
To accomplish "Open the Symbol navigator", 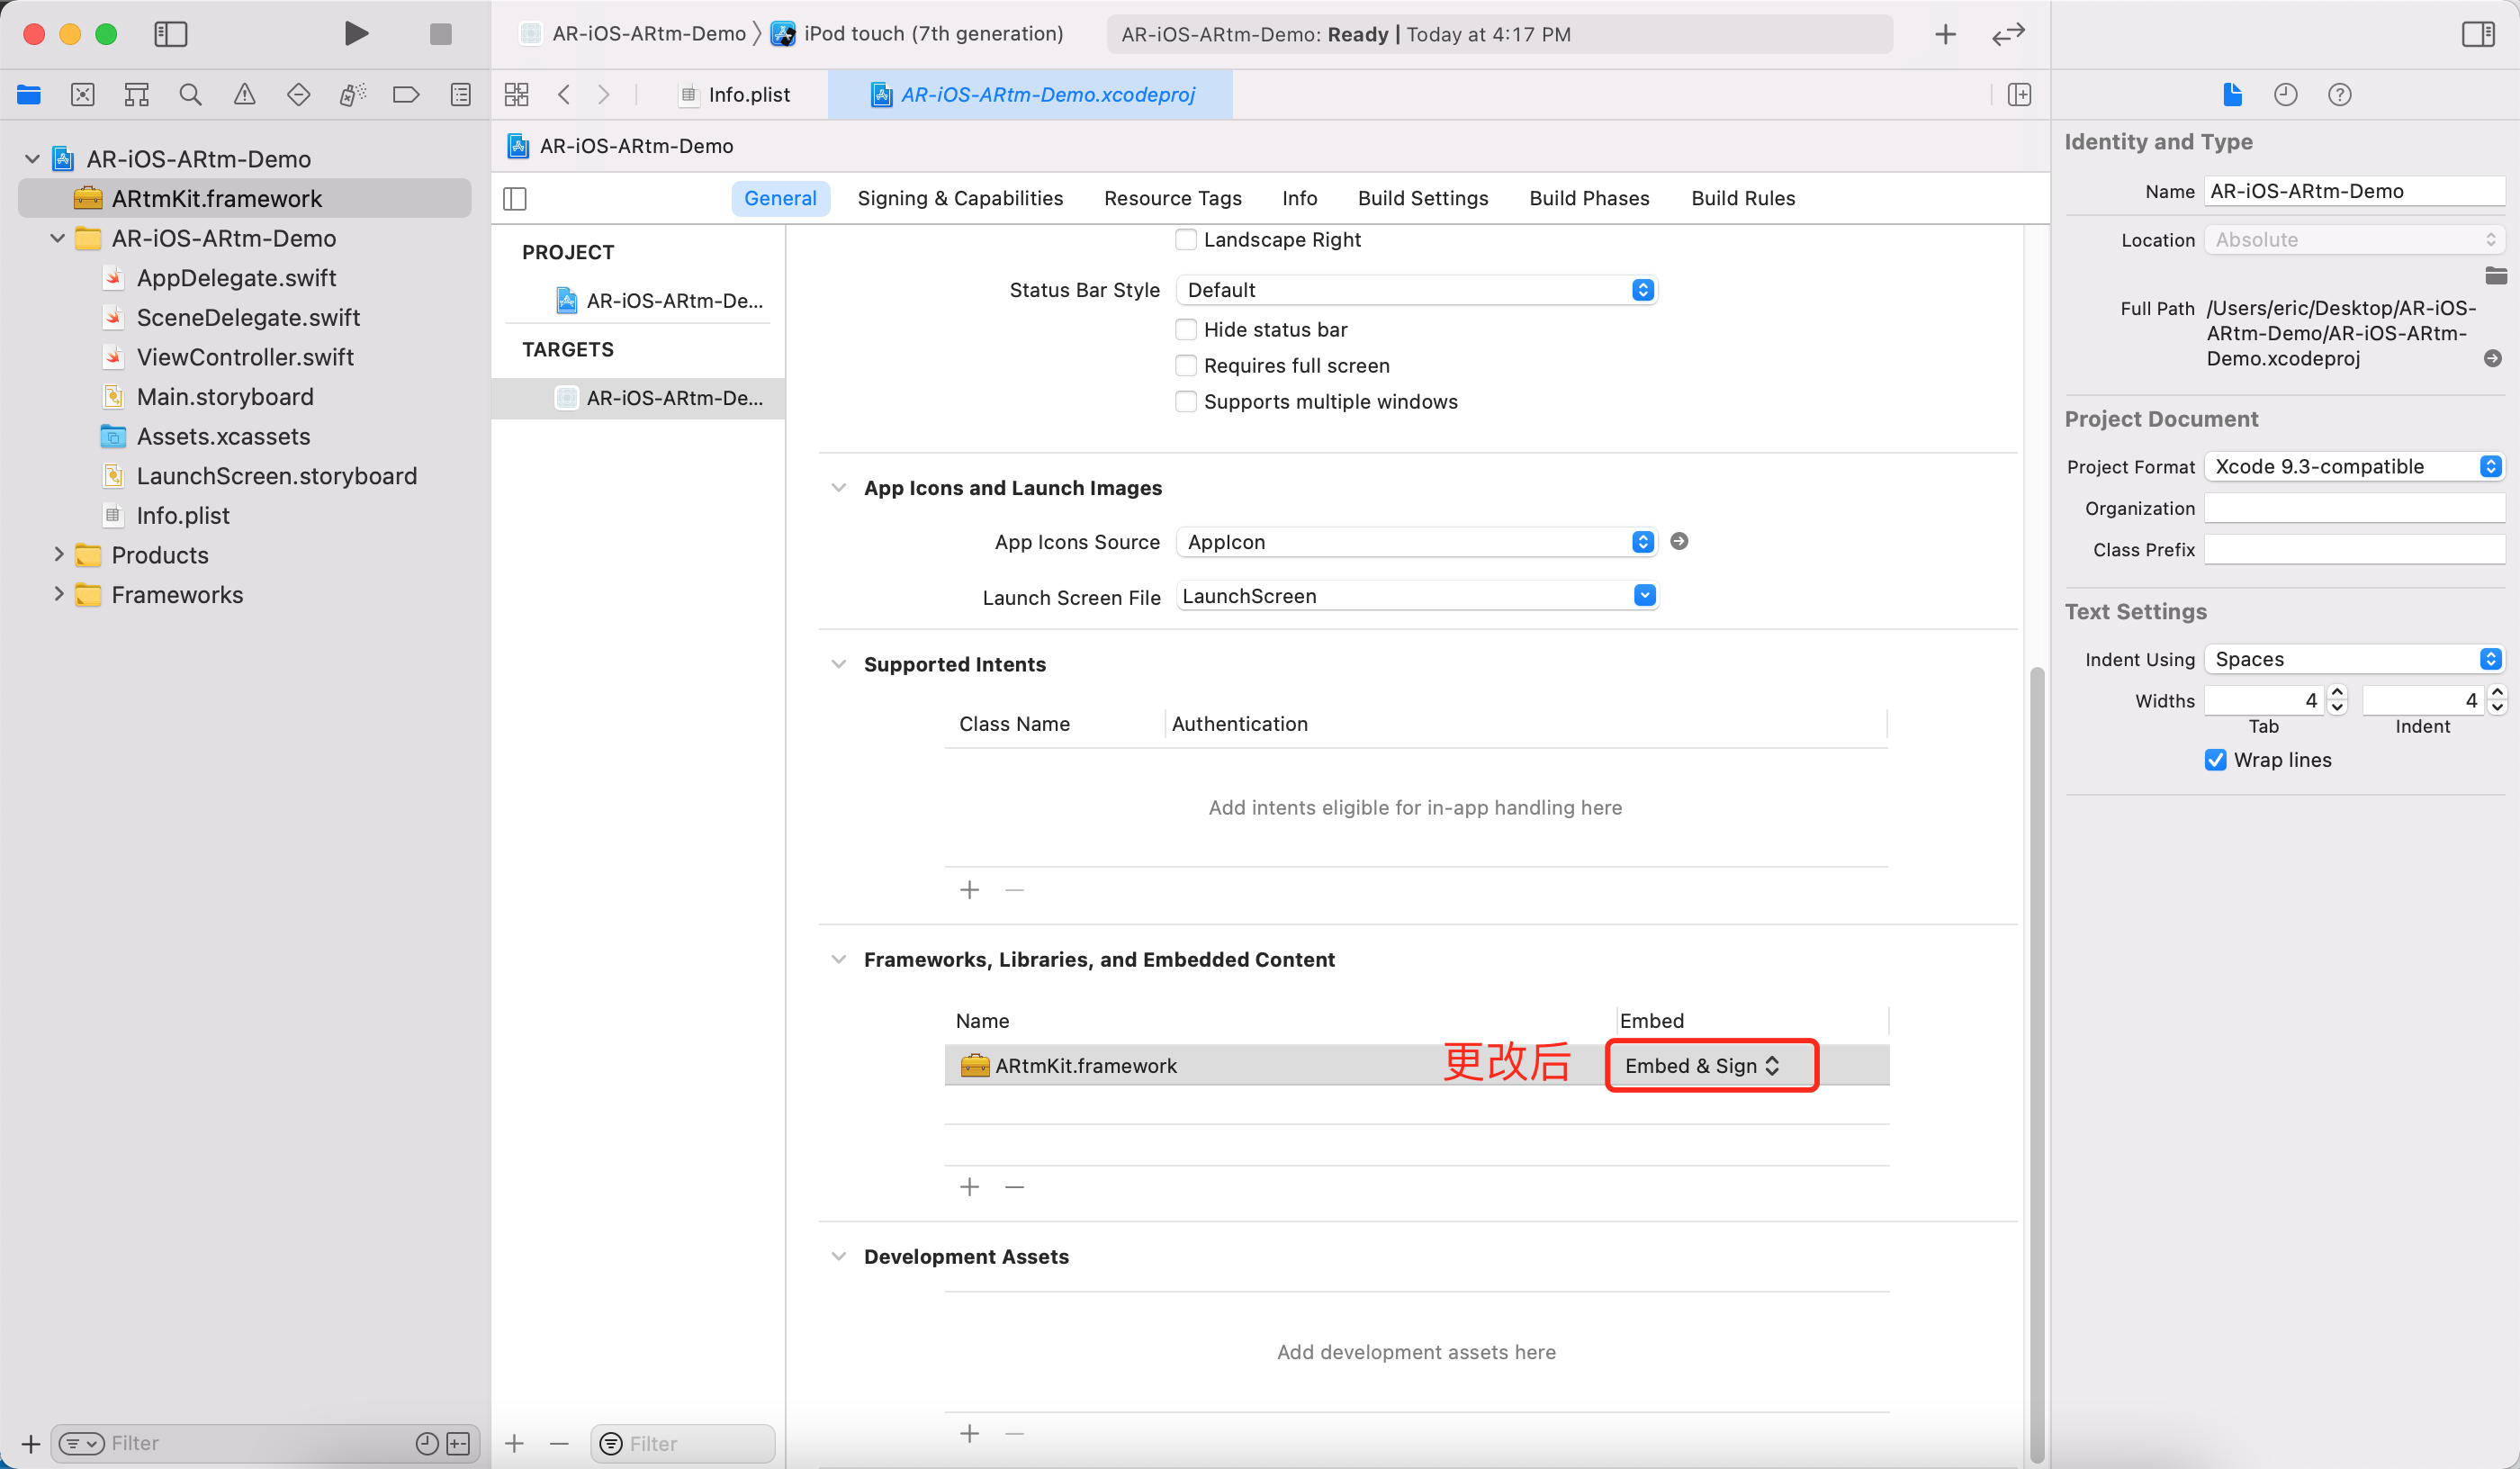I will tap(137, 95).
